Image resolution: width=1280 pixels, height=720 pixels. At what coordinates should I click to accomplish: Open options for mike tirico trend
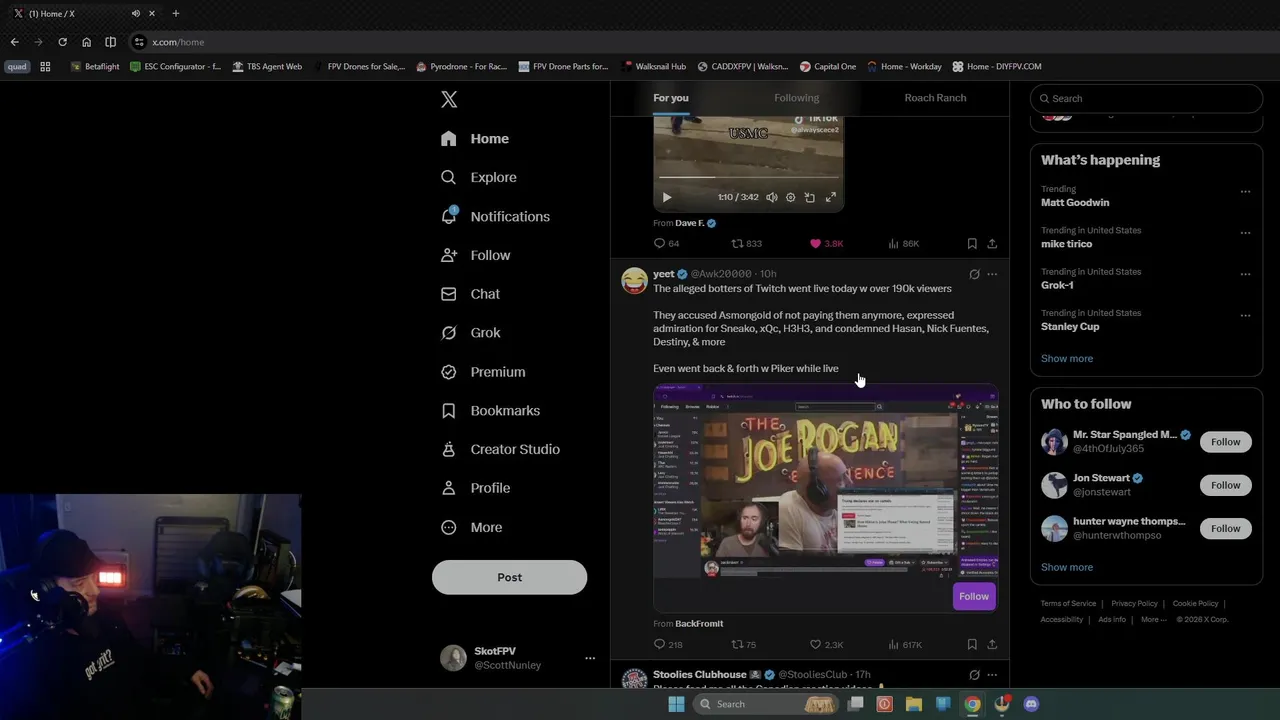[x=1245, y=233]
